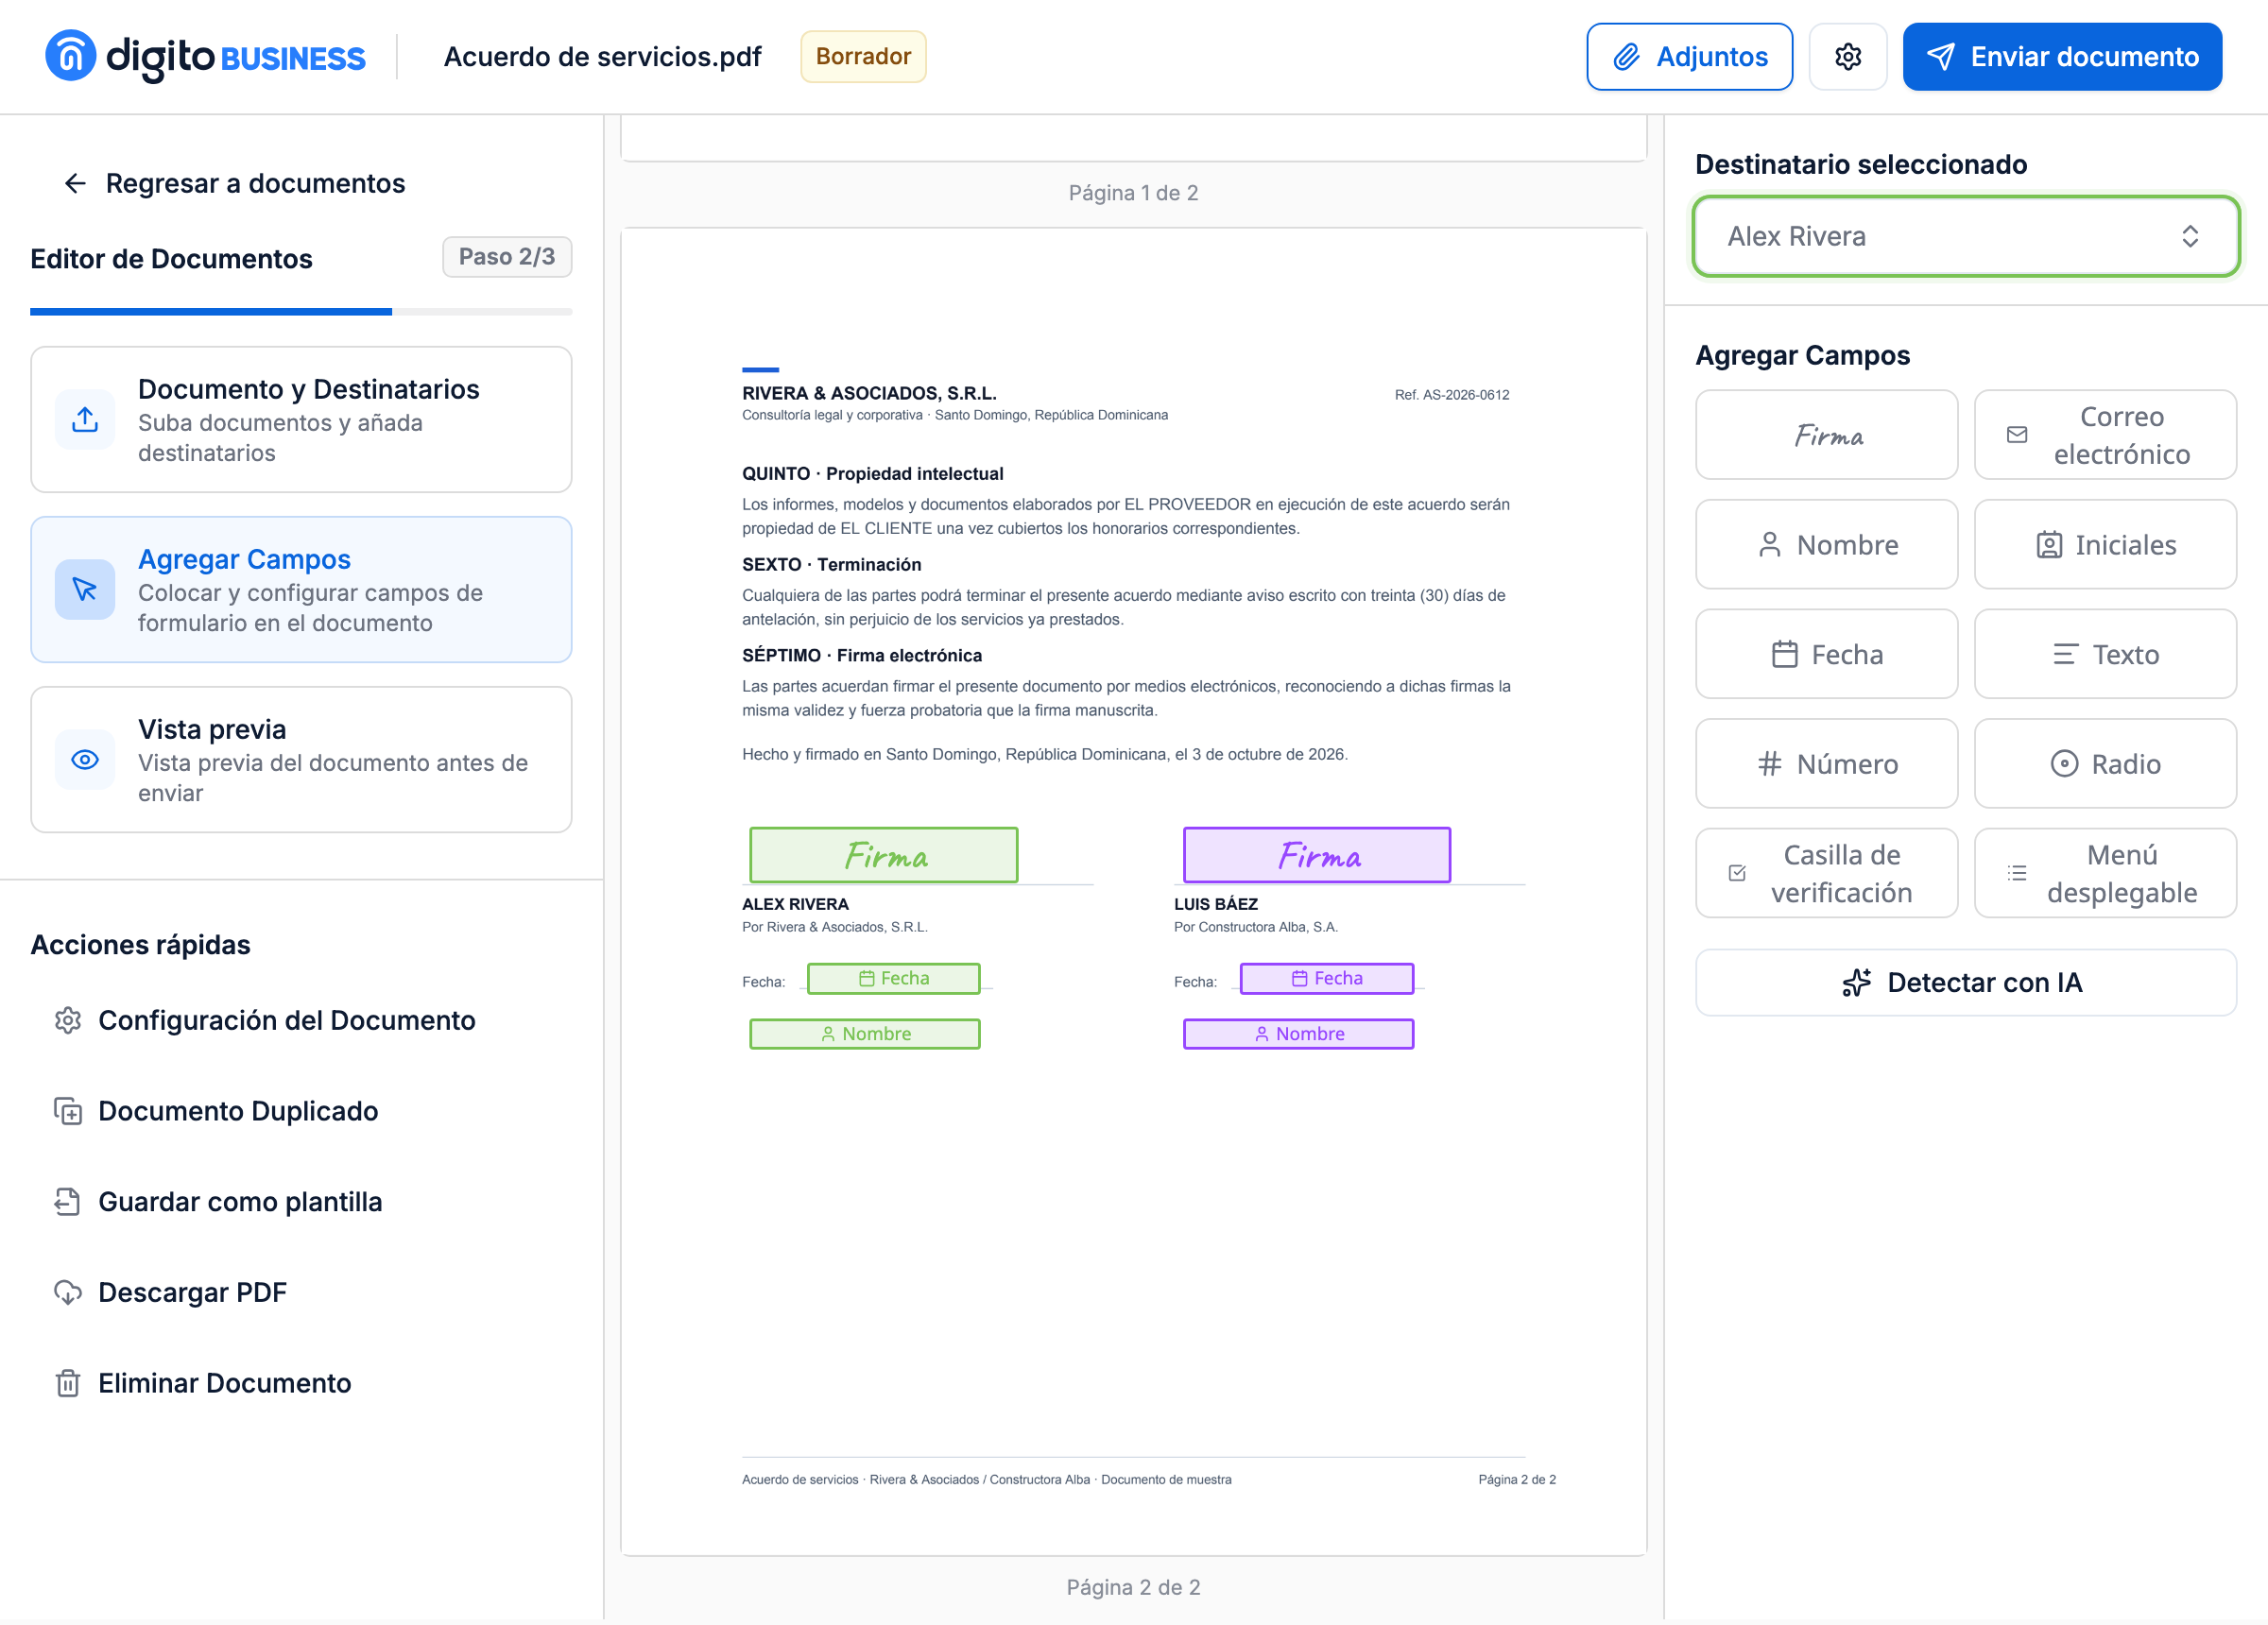The image size is (2268, 1625).
Task: Add a Menú desplegable field
Action: pos(2105,873)
